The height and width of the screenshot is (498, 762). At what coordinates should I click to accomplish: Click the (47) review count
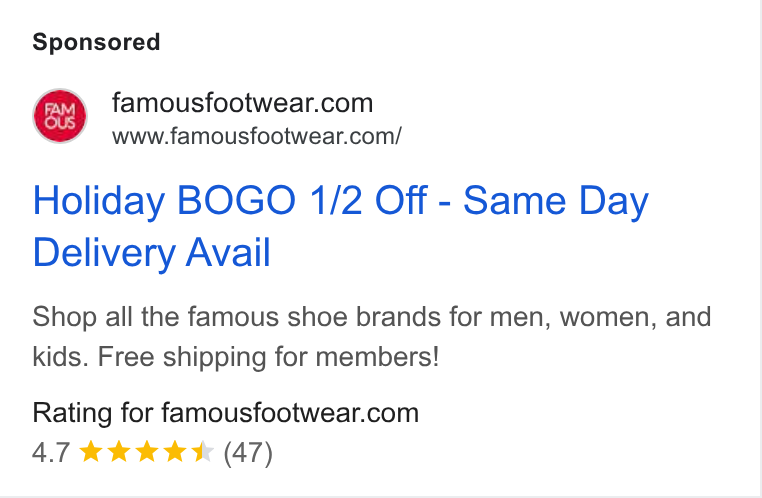tap(248, 453)
